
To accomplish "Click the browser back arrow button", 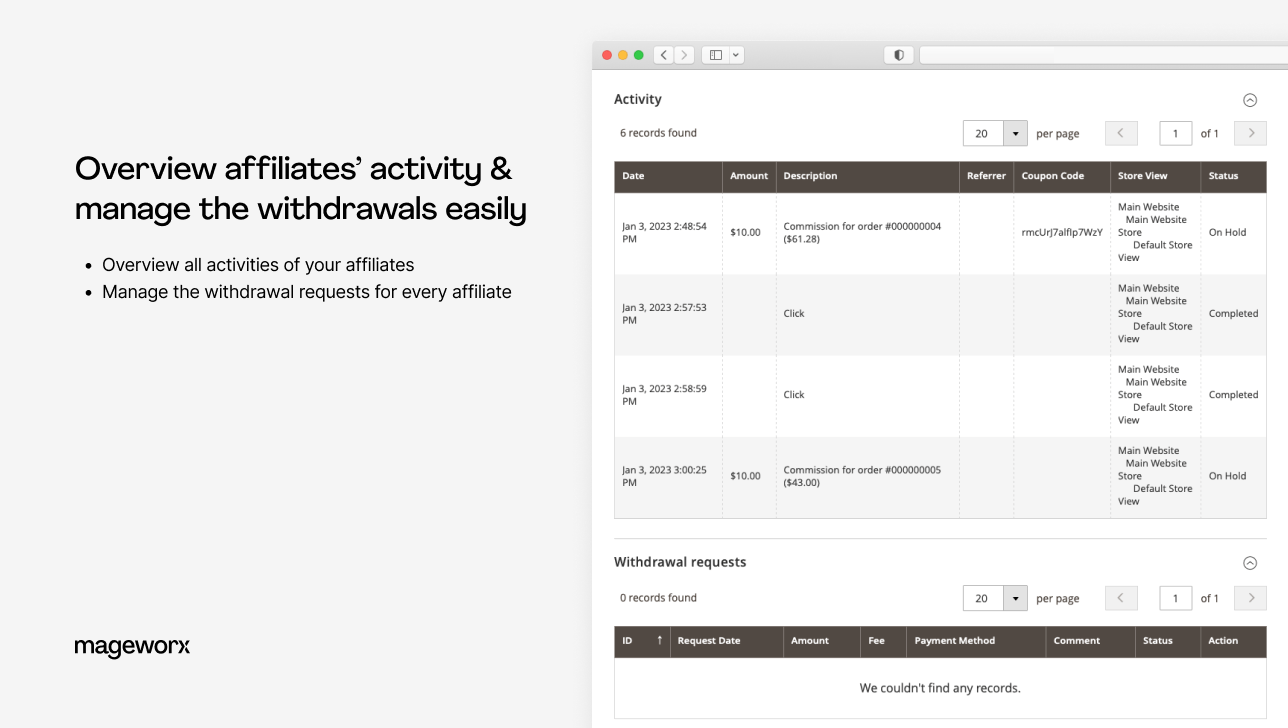I will pos(664,55).
